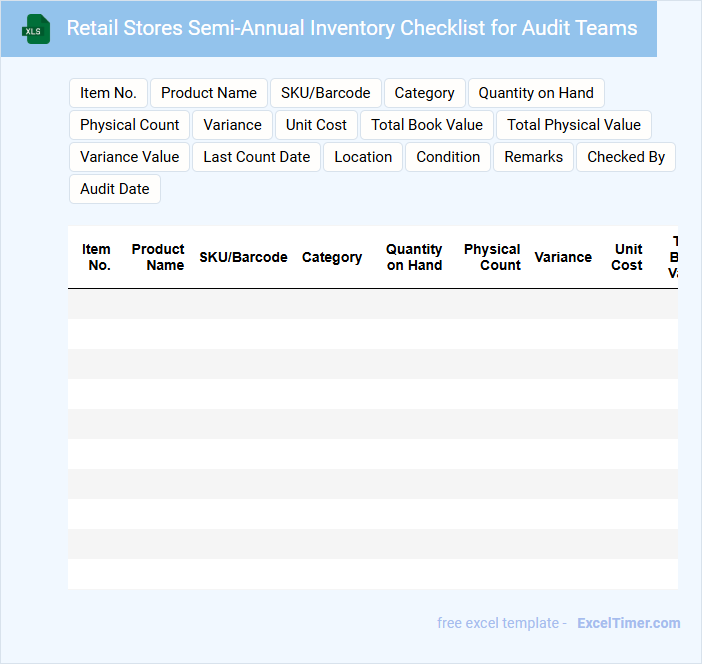
Task: Click the page title heading text
Action: [x=352, y=28]
